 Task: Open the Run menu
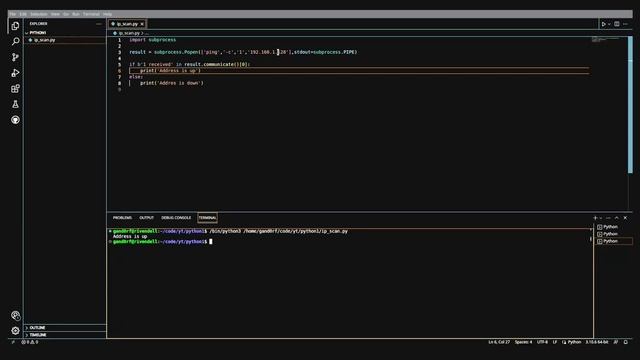tap(76, 14)
